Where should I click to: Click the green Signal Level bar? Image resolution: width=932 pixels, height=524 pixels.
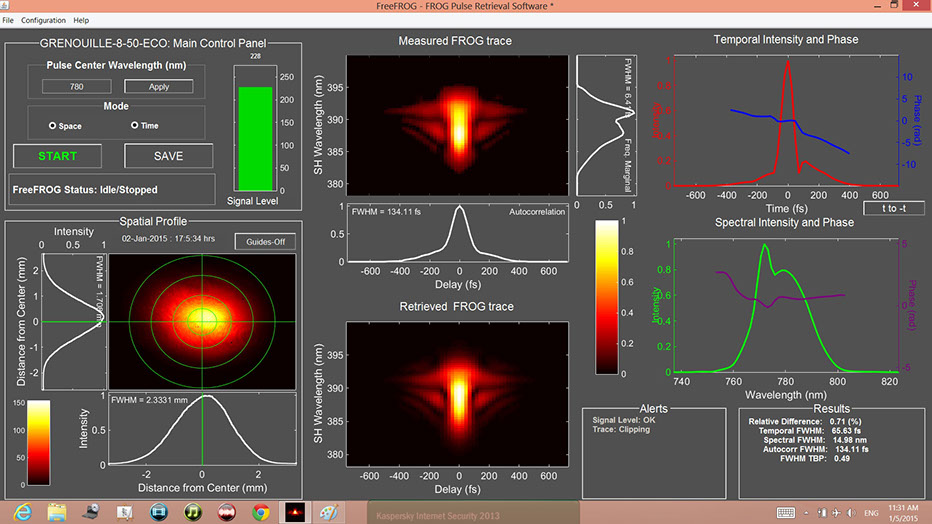pos(254,138)
